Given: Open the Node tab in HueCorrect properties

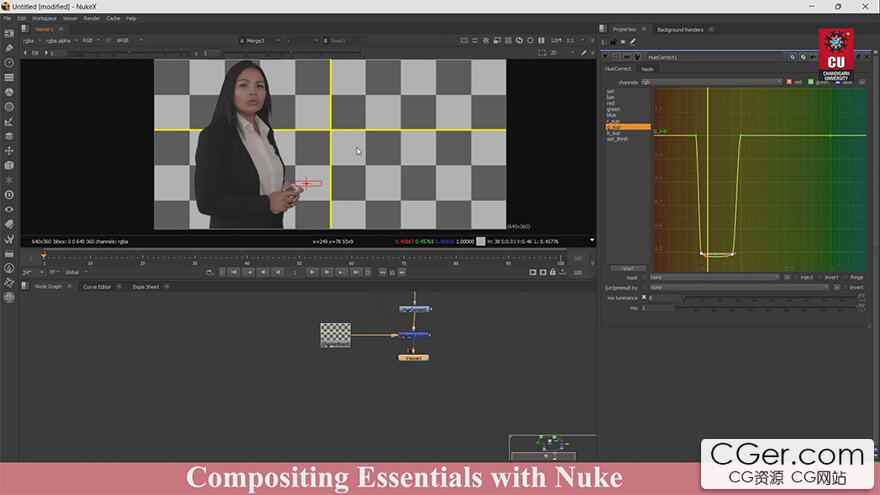Looking at the screenshot, I should [x=647, y=69].
